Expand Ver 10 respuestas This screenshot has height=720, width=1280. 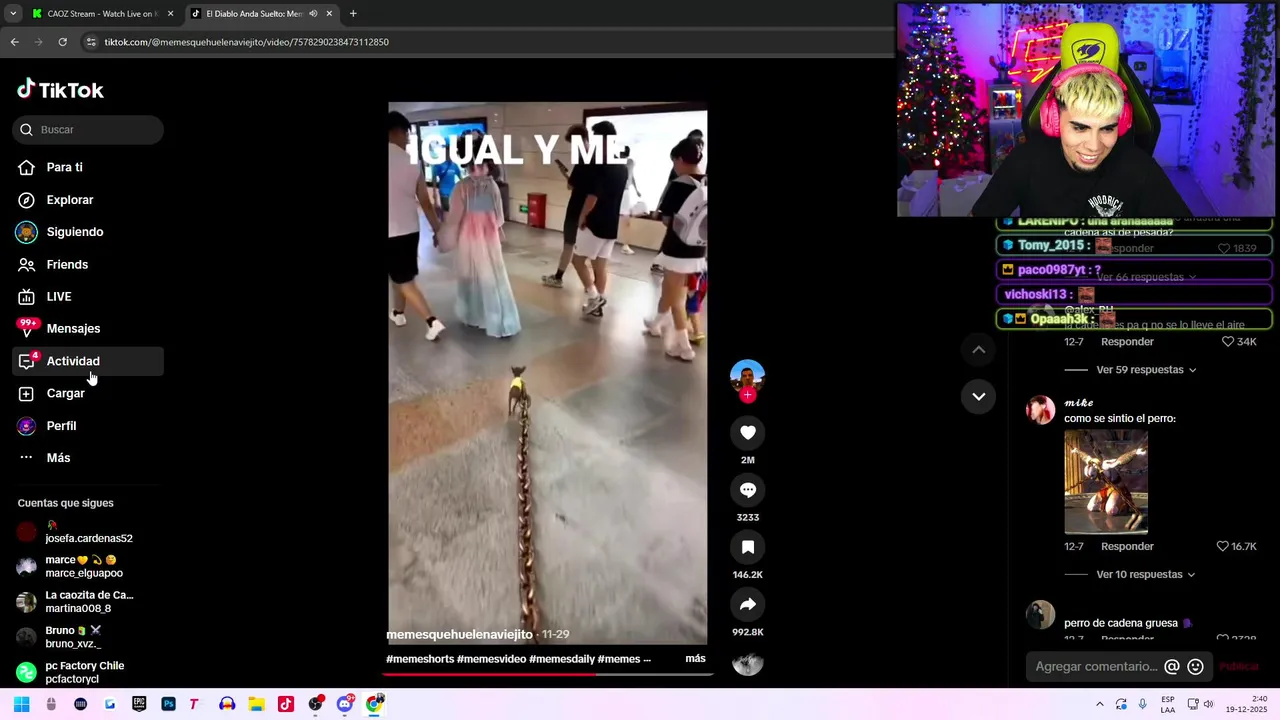pos(1146,575)
